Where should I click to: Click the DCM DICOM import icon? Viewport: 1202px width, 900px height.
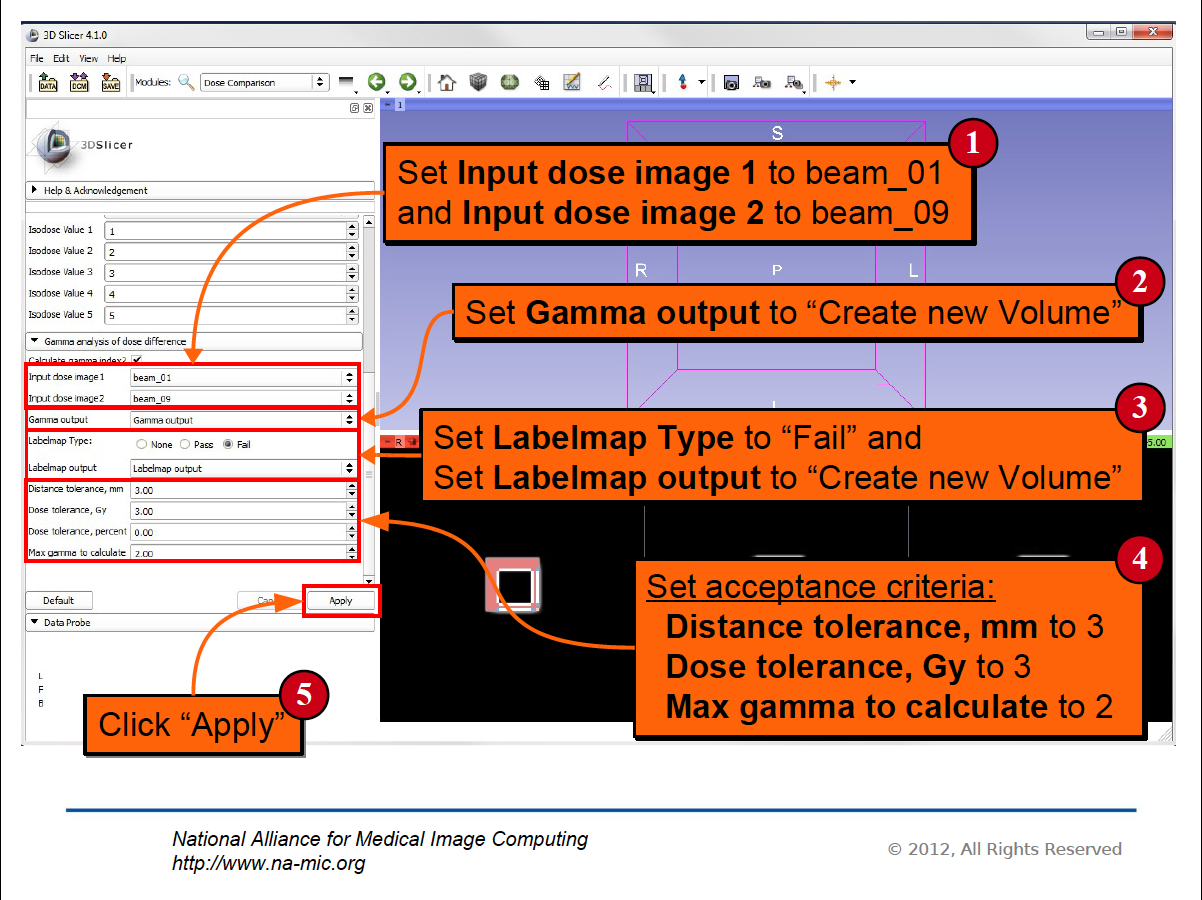[x=79, y=83]
